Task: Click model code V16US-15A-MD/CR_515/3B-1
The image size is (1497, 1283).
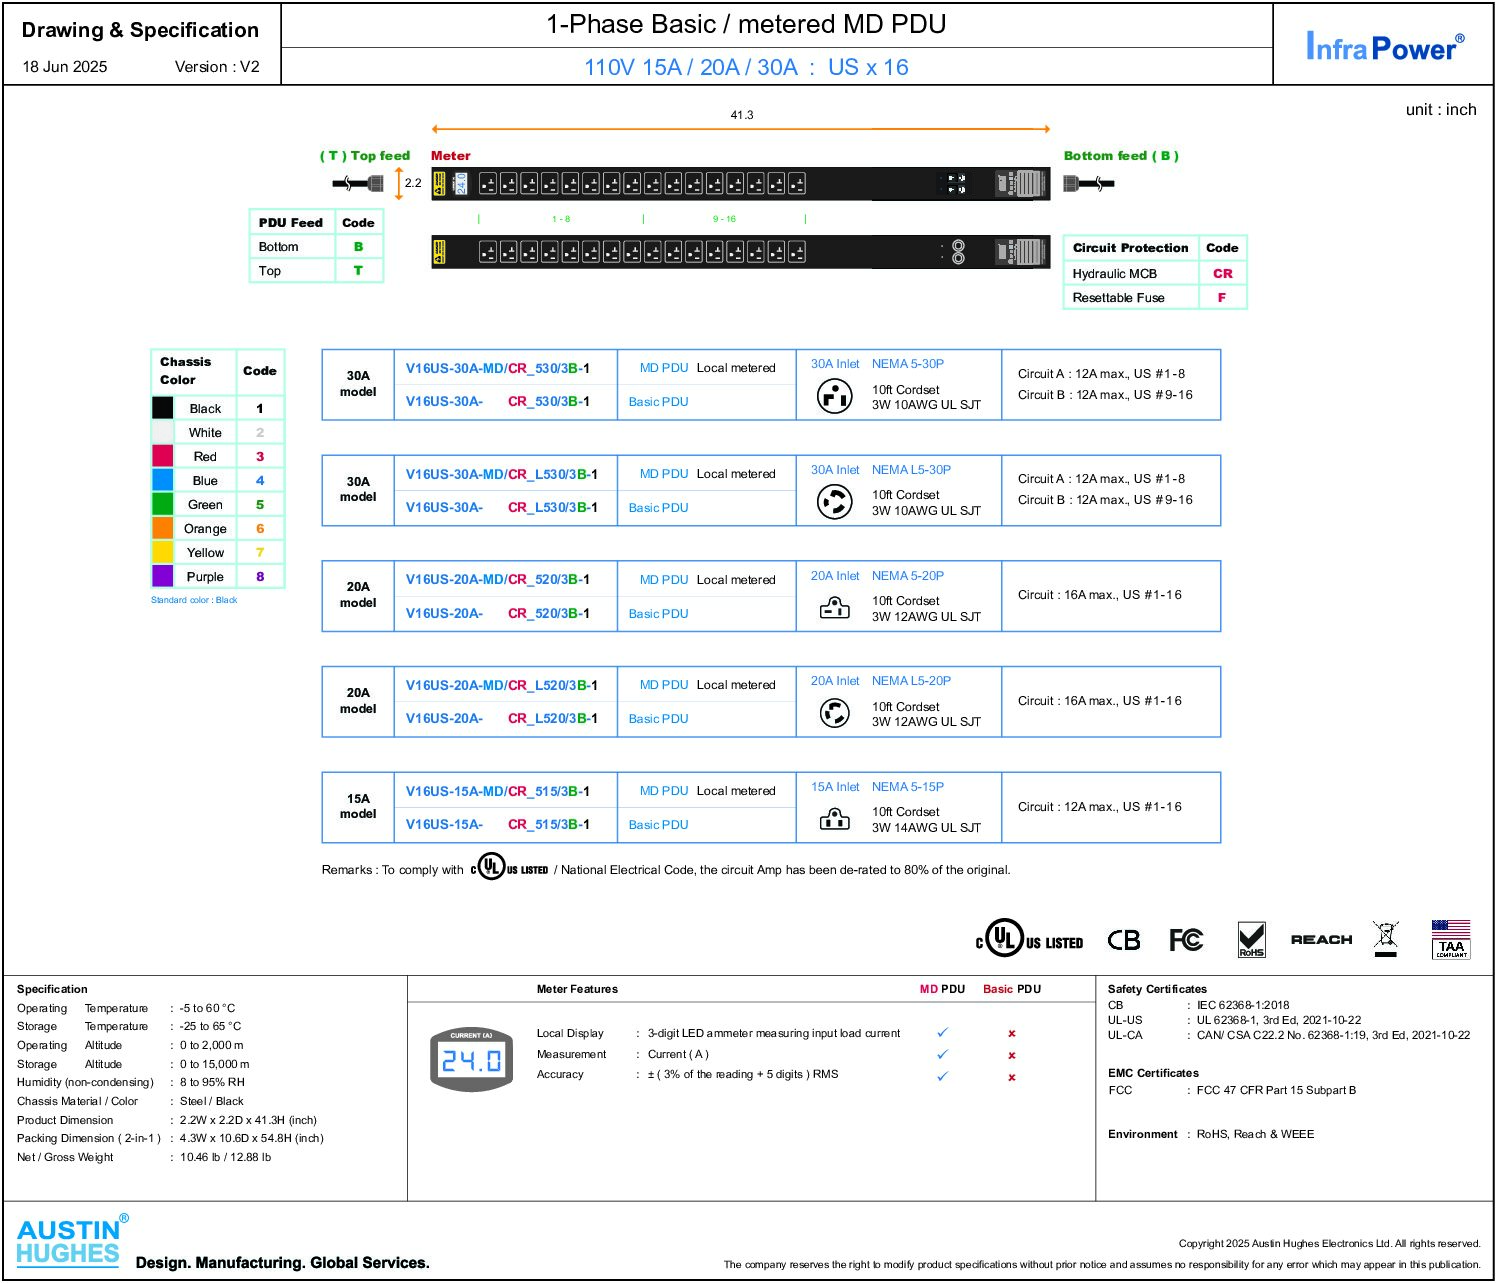Action: coord(497,791)
